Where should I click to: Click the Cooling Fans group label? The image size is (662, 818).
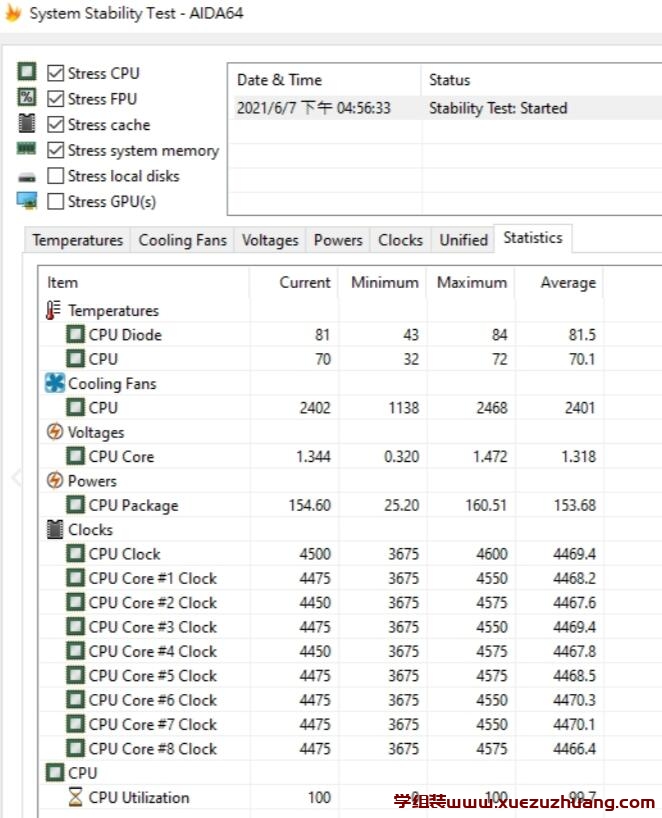click(112, 383)
